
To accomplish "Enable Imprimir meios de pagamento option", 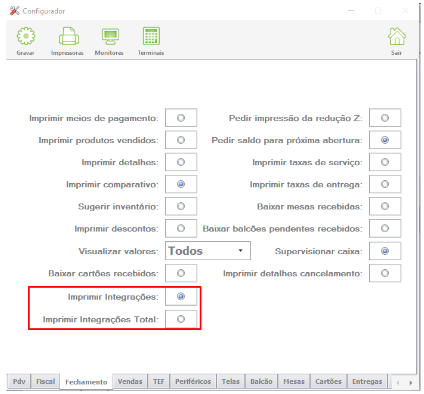I will click(181, 118).
